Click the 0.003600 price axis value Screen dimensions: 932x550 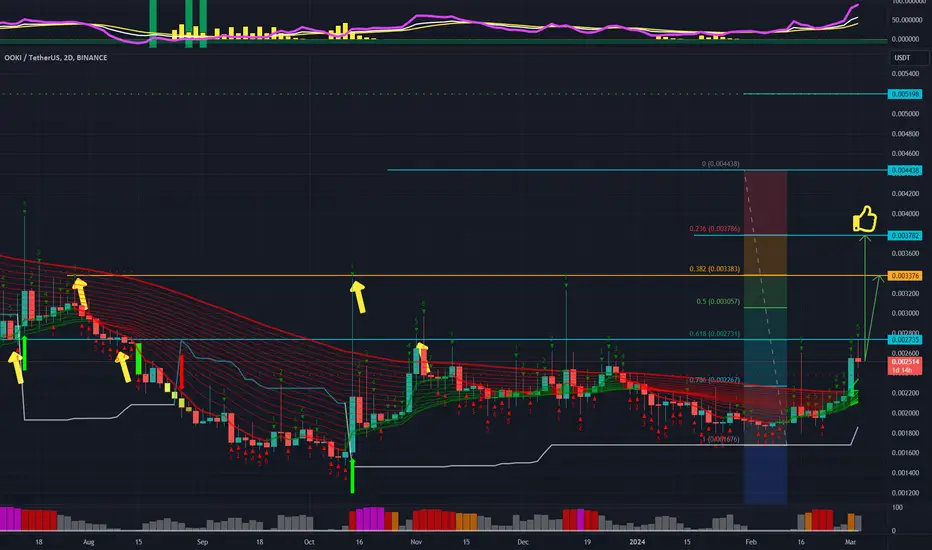[x=905, y=253]
